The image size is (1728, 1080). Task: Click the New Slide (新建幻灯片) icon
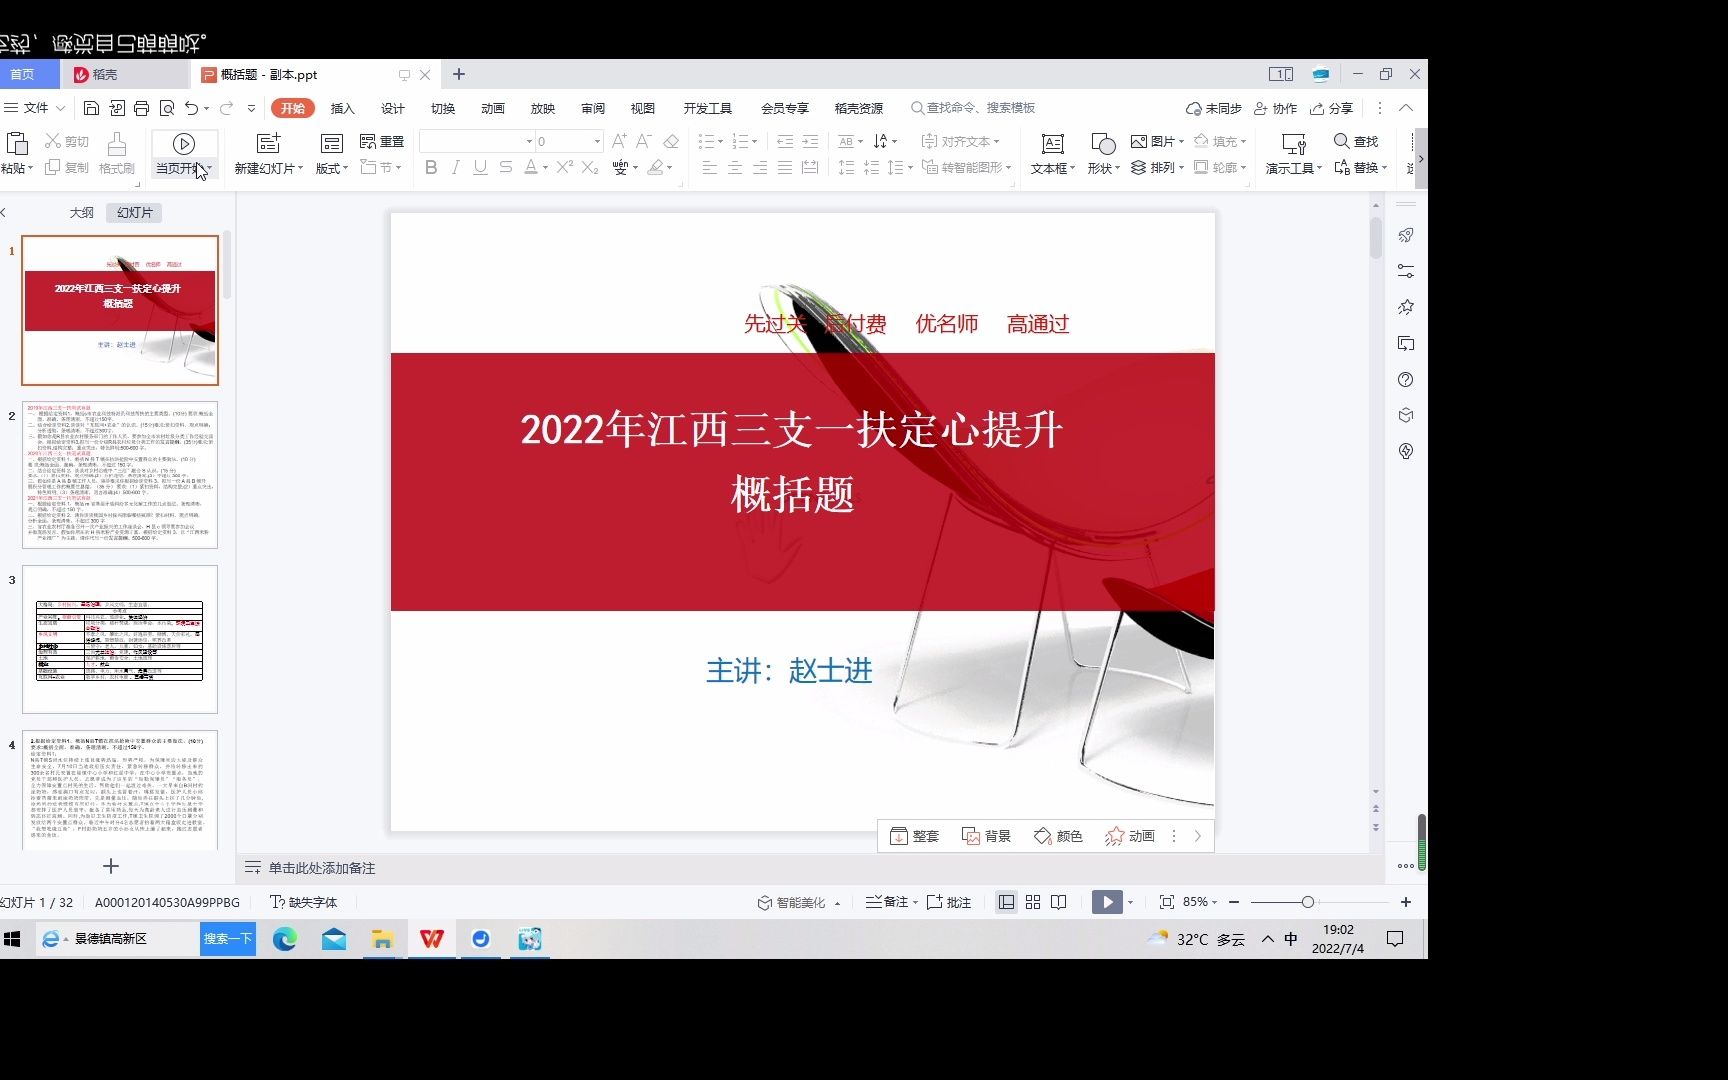click(268, 144)
